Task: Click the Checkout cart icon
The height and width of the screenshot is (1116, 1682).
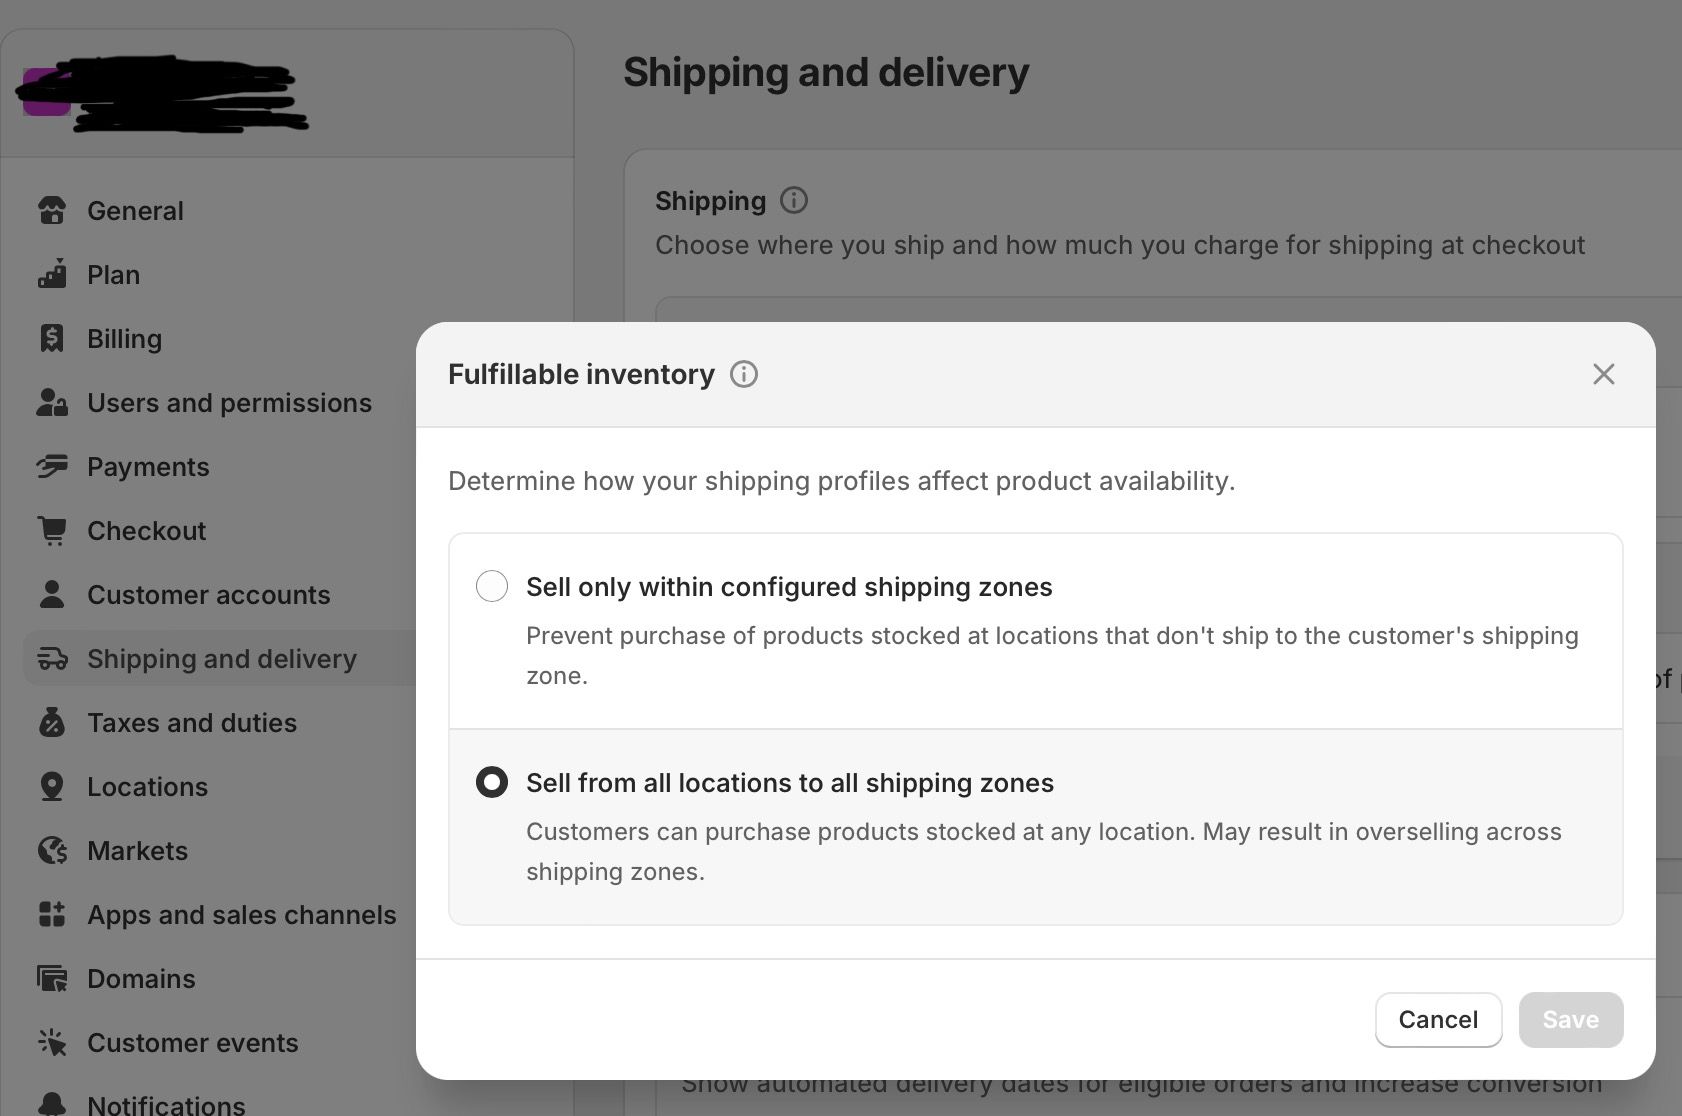Action: coord(52,531)
